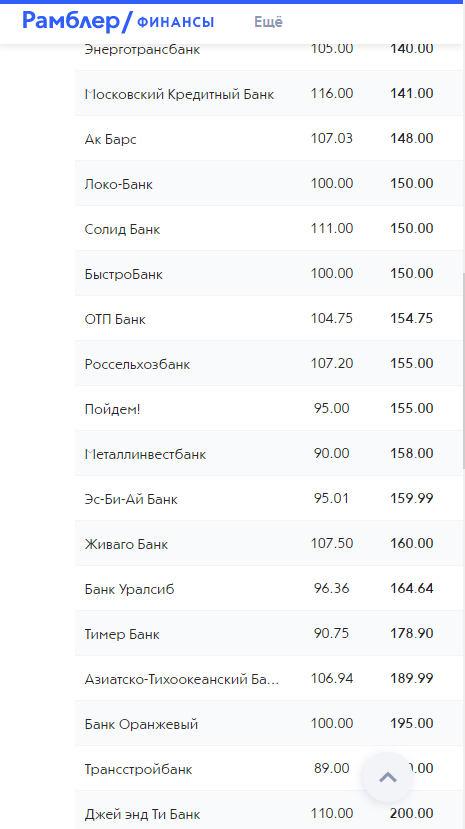The width and height of the screenshot is (465, 829).
Task: Click the scroll-to-top arrow button
Action: coord(388,777)
